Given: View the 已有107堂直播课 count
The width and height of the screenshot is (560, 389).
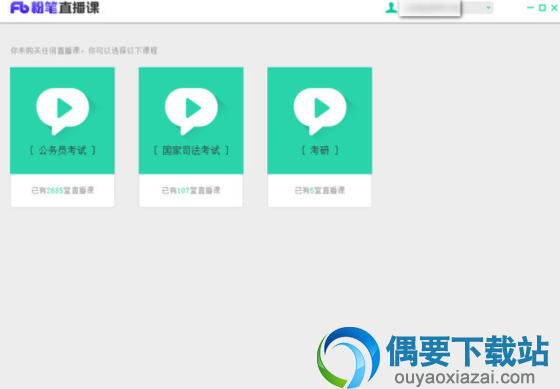Looking at the screenshot, I should coord(191,190).
